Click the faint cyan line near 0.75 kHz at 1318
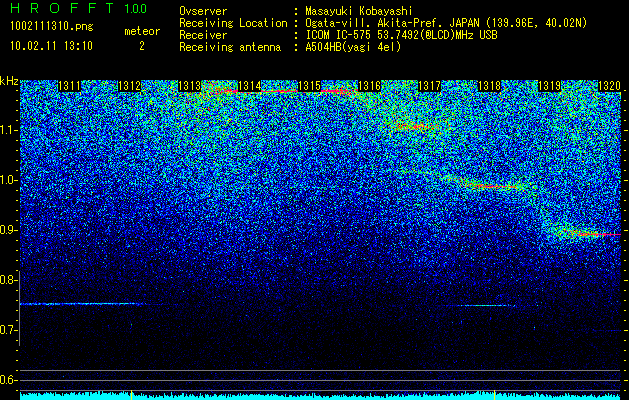This screenshot has height=400, width=629. pyautogui.click(x=487, y=306)
